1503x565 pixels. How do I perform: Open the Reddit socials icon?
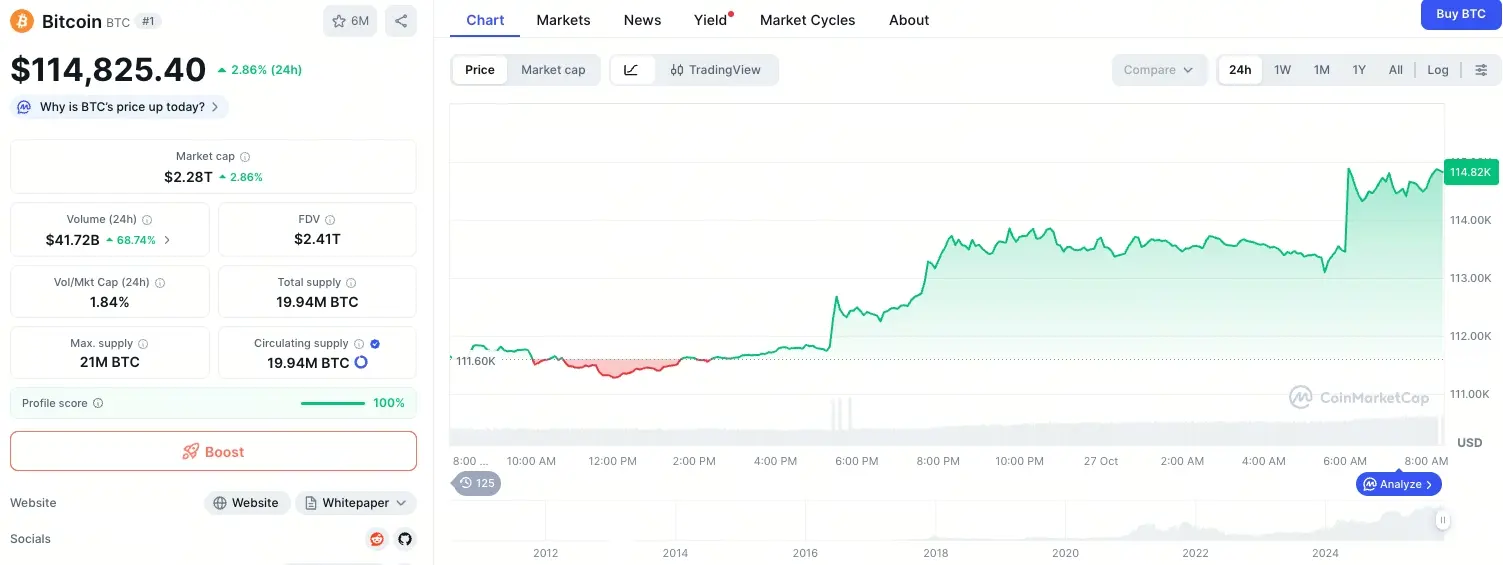pos(377,539)
